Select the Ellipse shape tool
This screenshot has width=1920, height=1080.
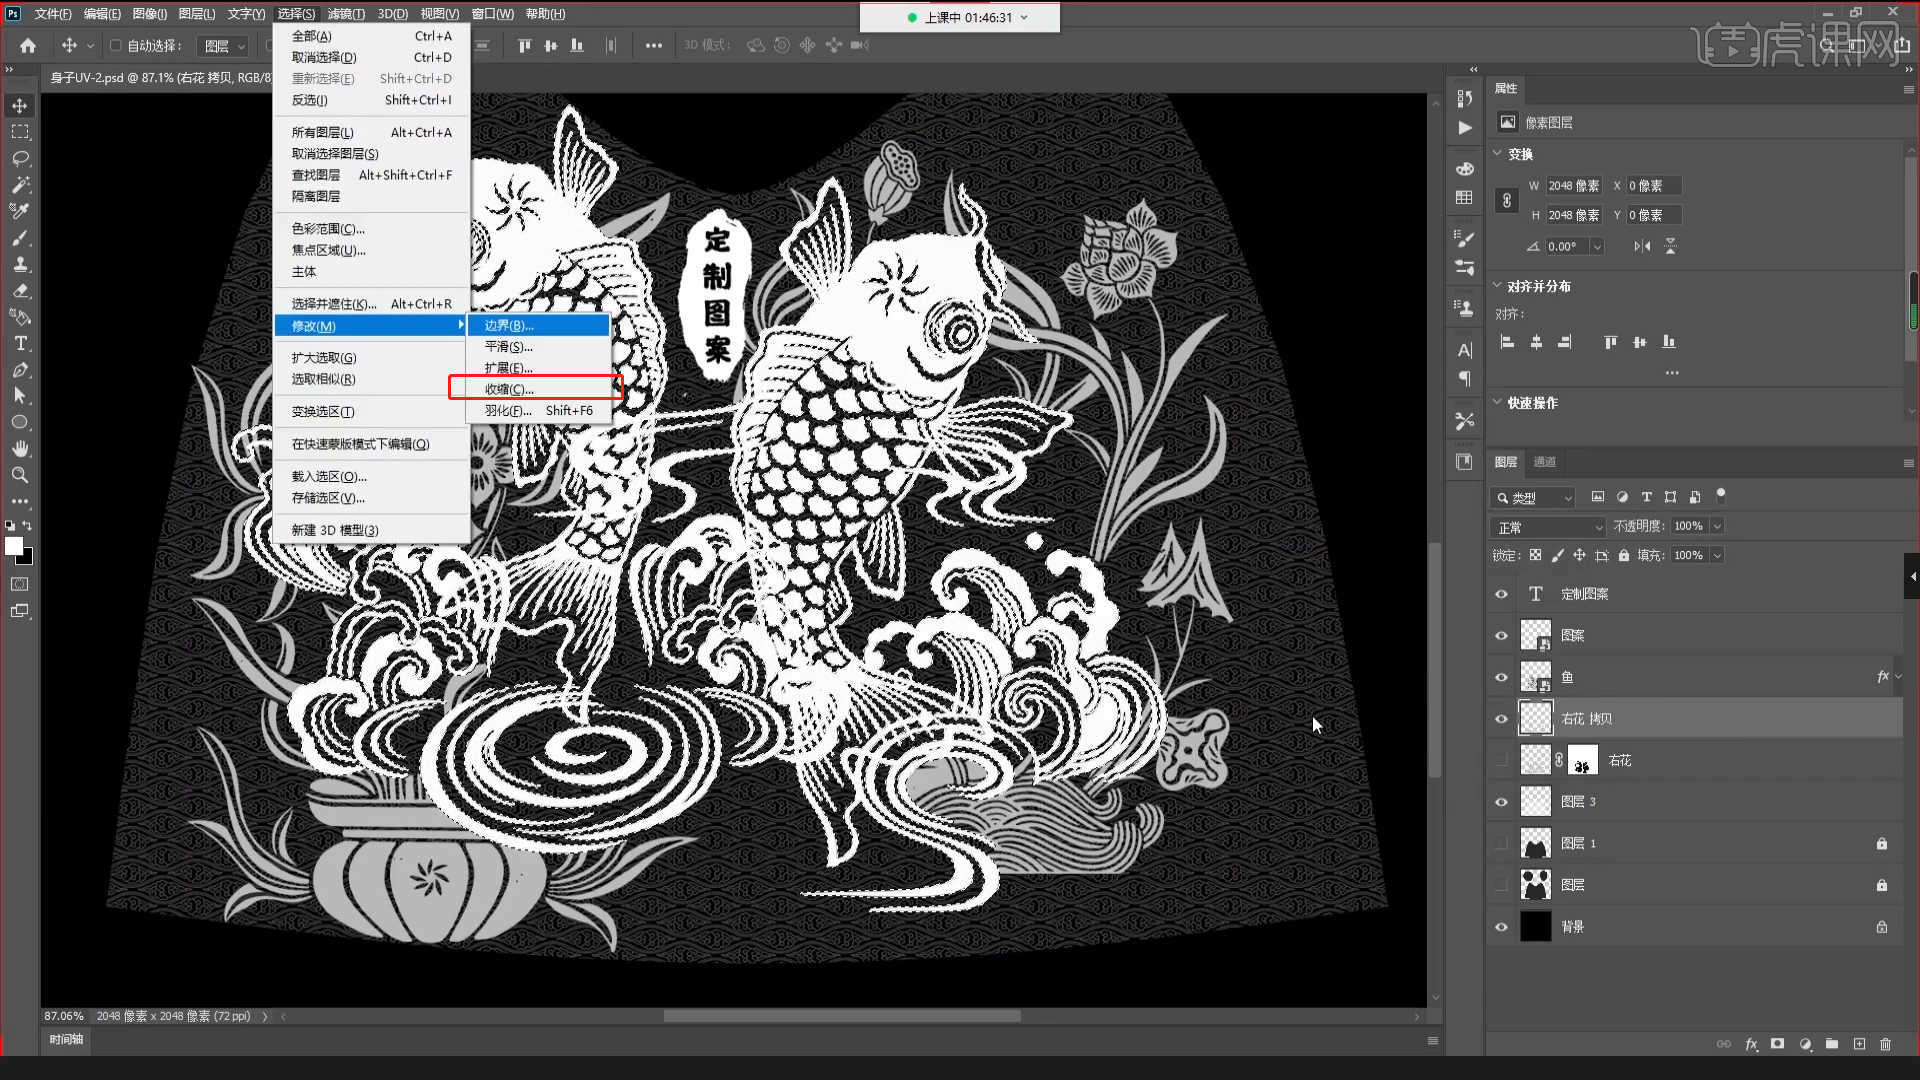[x=20, y=422]
